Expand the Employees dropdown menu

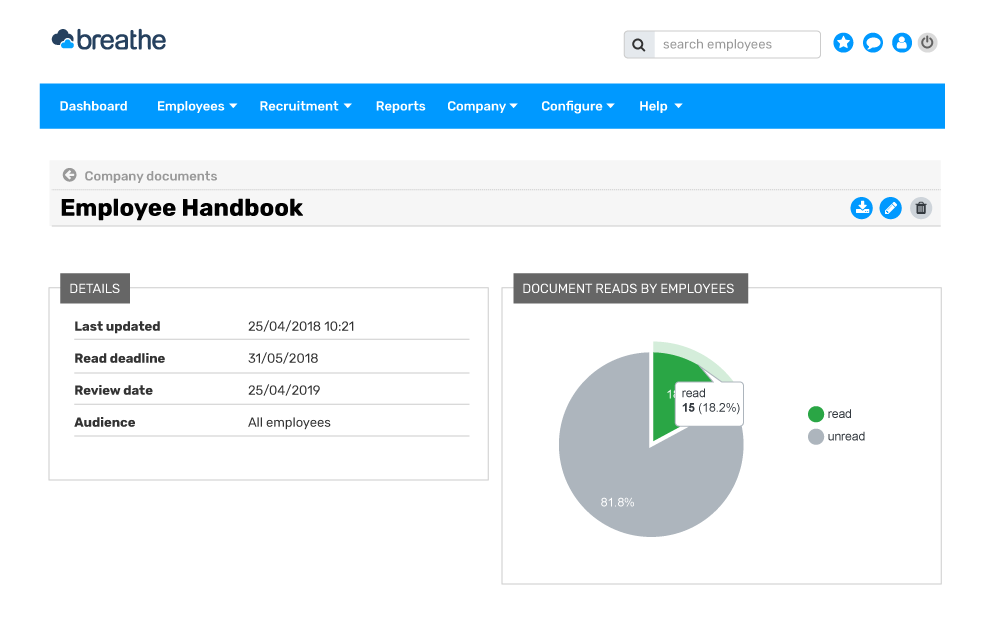(197, 106)
